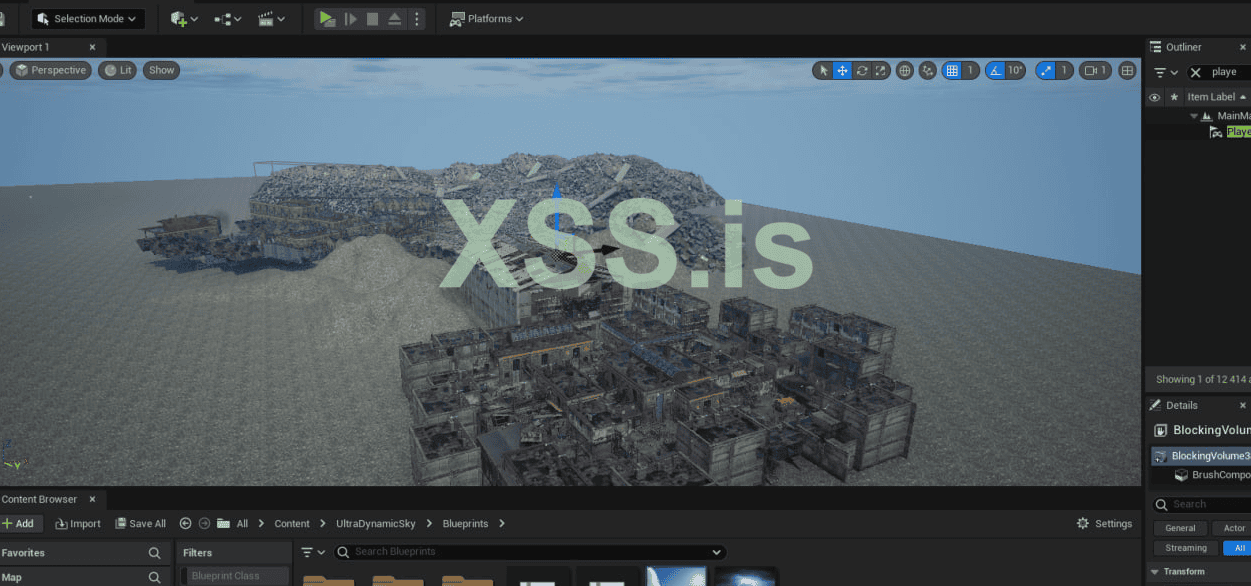Viewport: 1251px width, 586px height.
Task: Collapse the MainMap tree item
Action: (x=1194, y=116)
